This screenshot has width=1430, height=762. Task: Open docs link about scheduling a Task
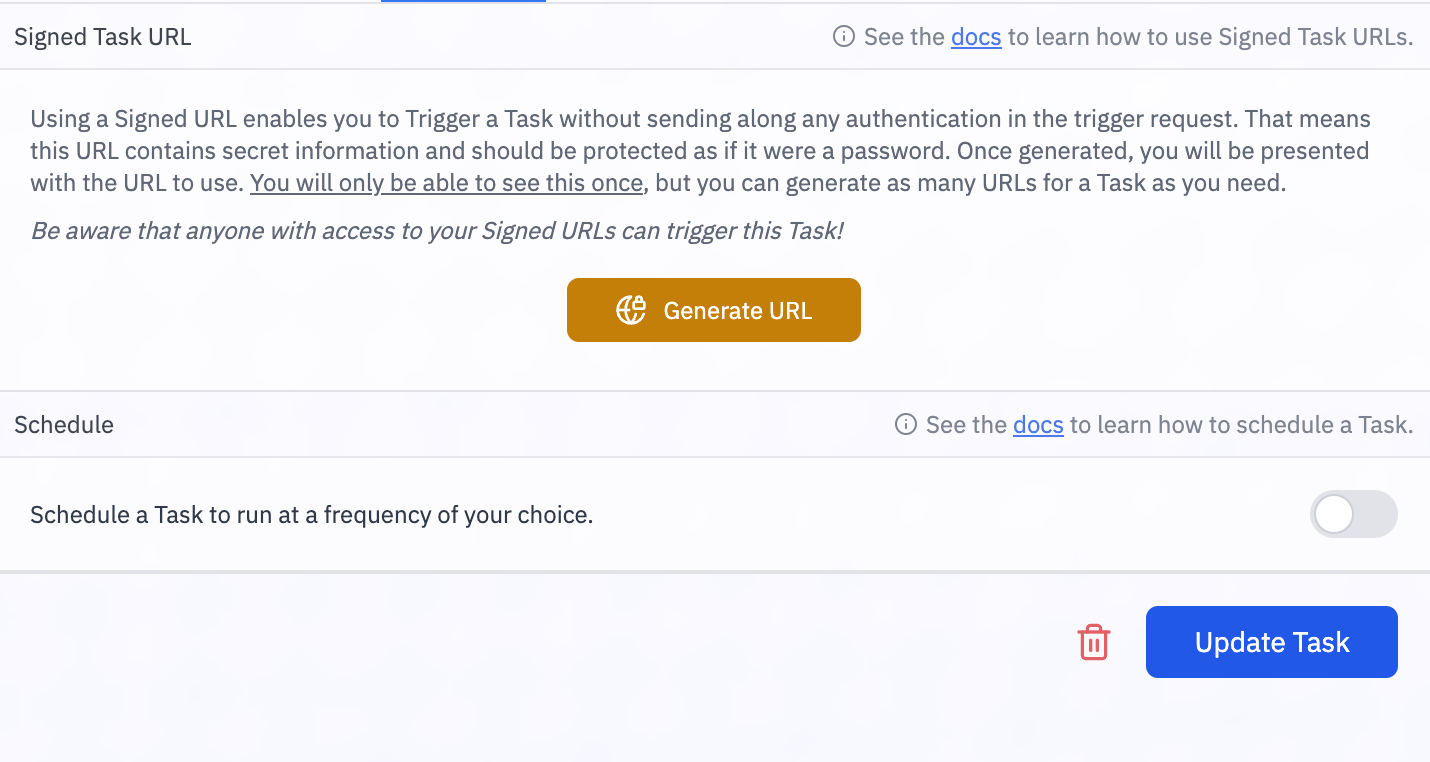(x=1038, y=425)
